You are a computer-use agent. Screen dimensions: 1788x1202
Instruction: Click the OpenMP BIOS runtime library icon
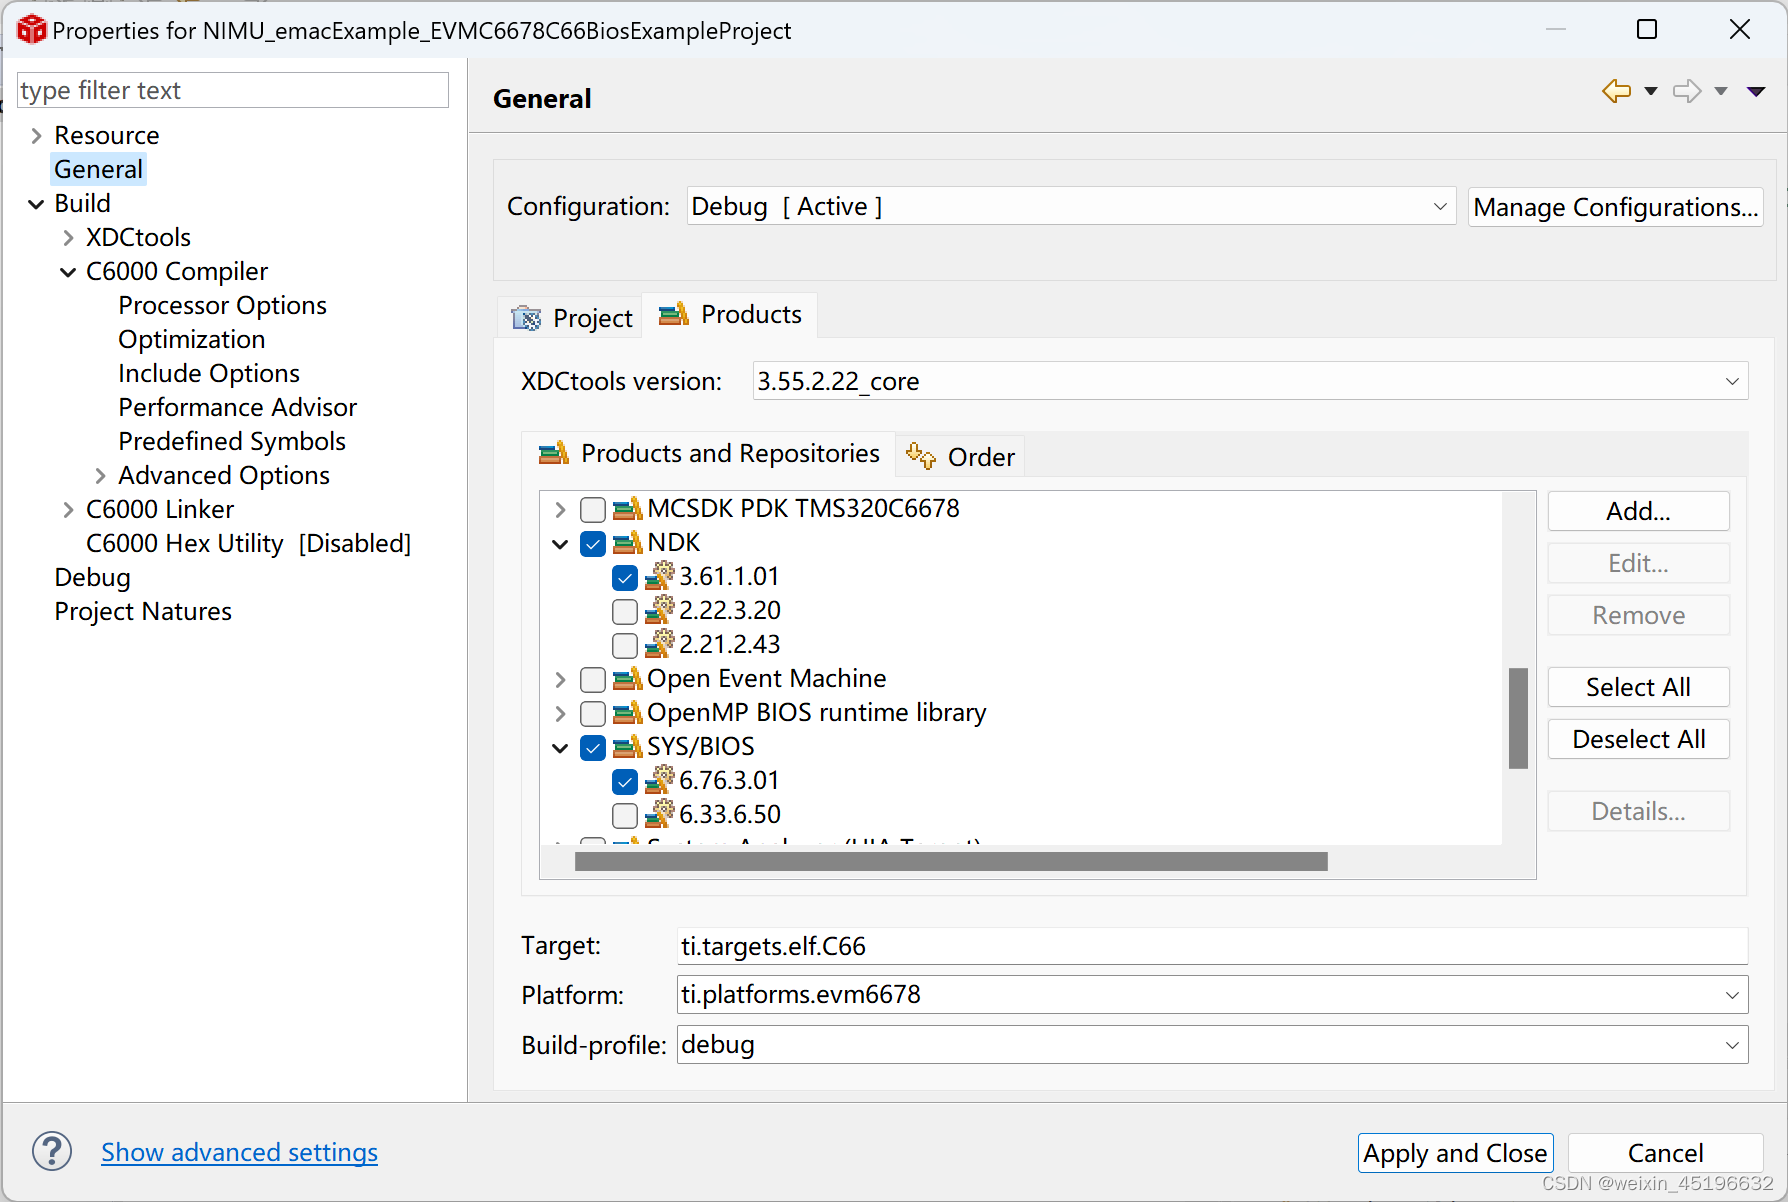(x=627, y=713)
